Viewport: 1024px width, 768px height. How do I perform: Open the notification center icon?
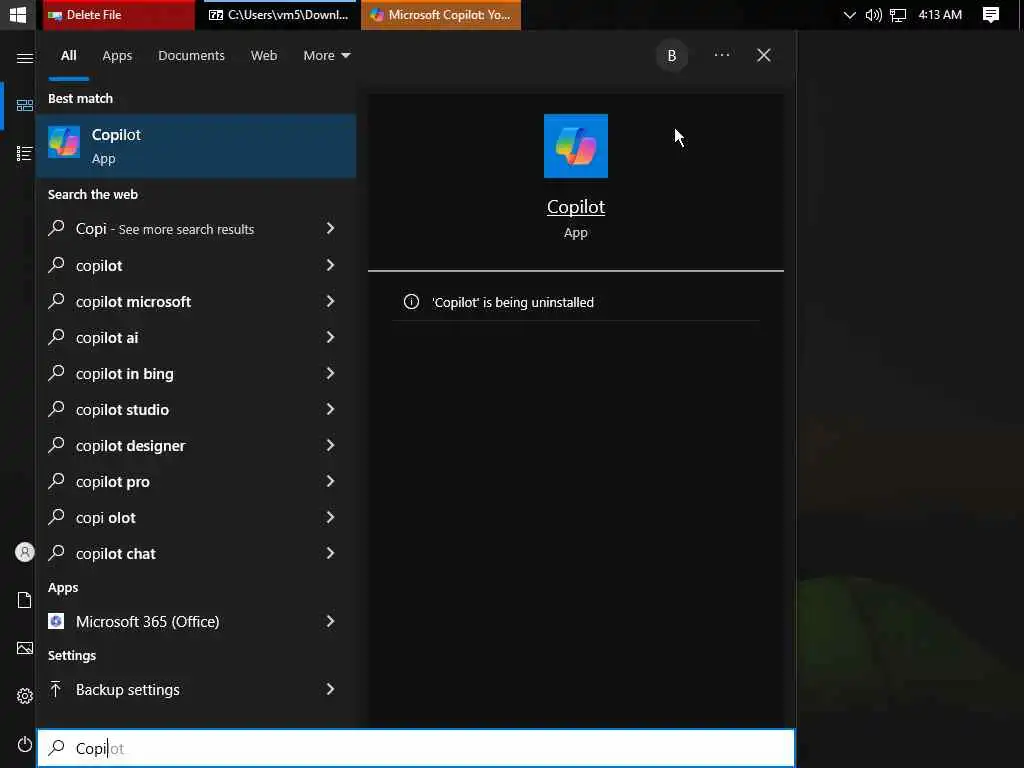tap(991, 14)
